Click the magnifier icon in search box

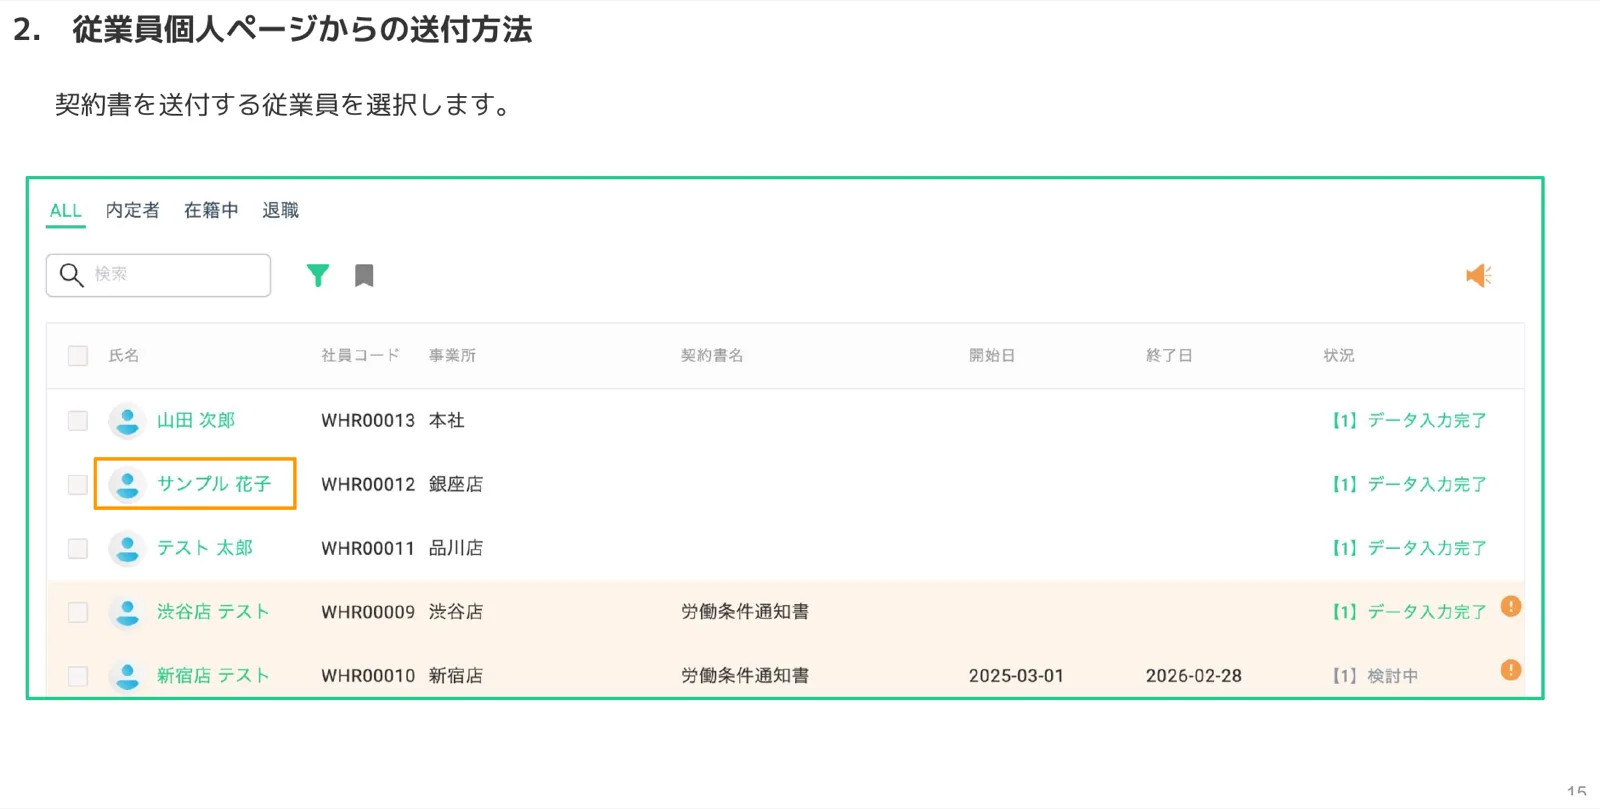pyautogui.click(x=71, y=274)
